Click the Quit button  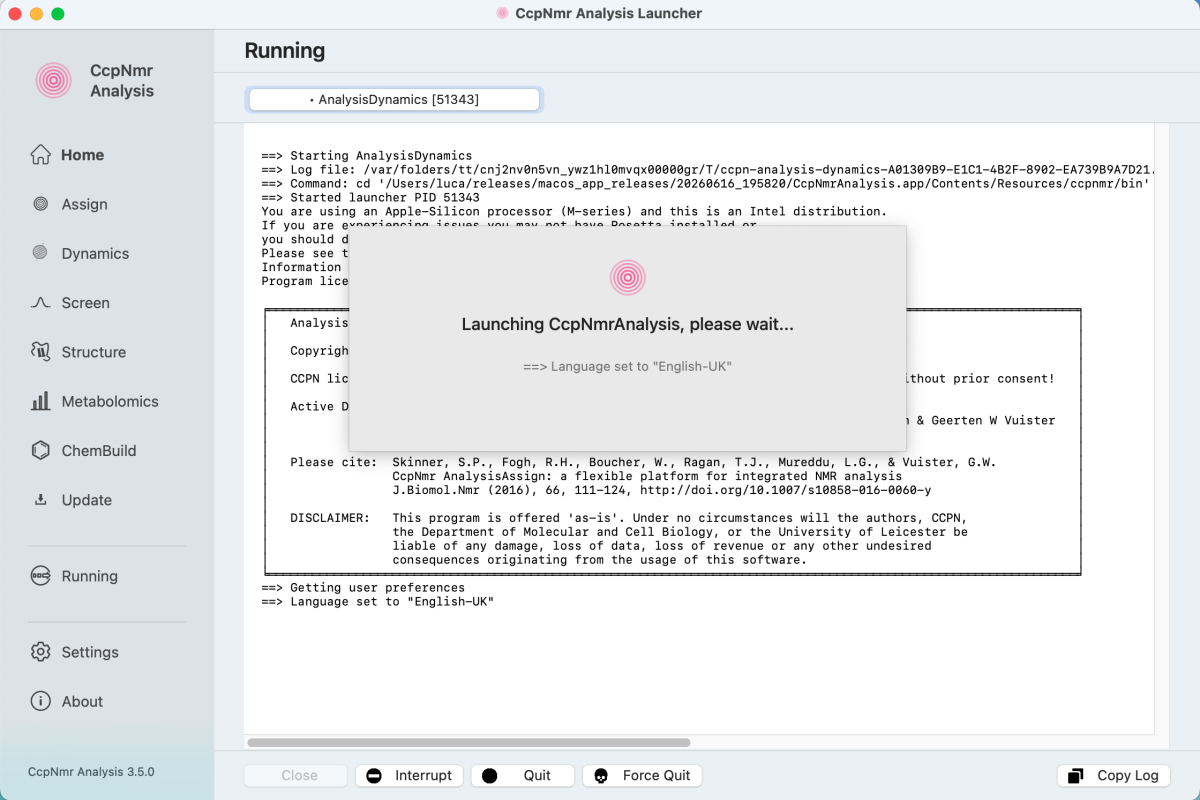(x=523, y=776)
